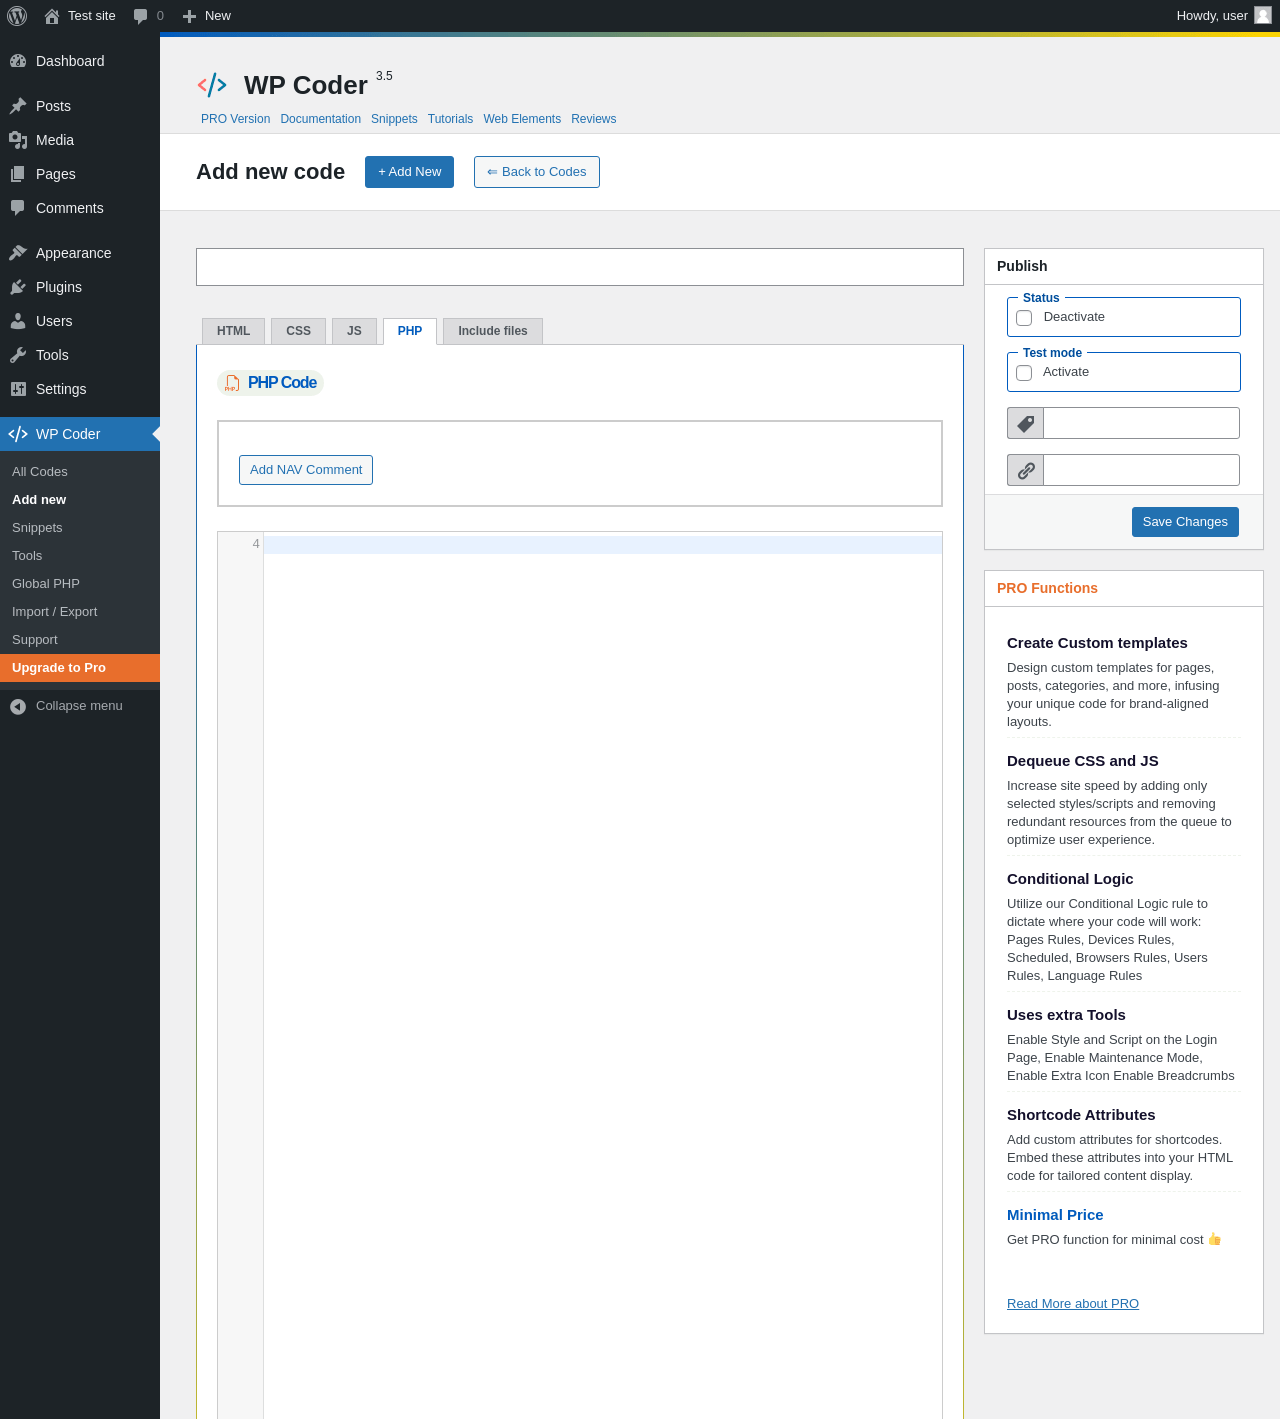Click the Dashboard gauge icon

(18, 61)
